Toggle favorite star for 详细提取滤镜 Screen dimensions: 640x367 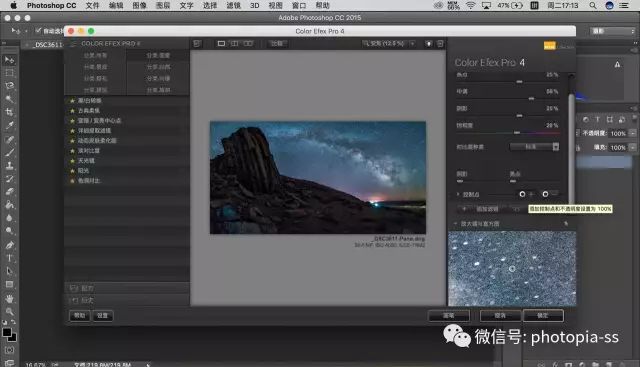[72, 131]
